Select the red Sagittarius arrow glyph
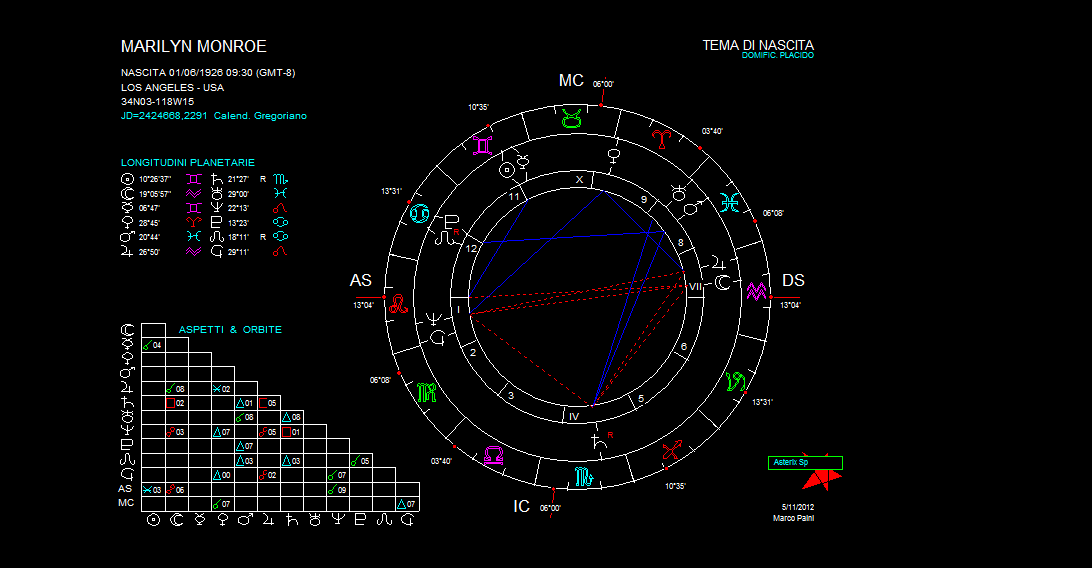Viewport: 1092px width, 569px height. (671, 451)
